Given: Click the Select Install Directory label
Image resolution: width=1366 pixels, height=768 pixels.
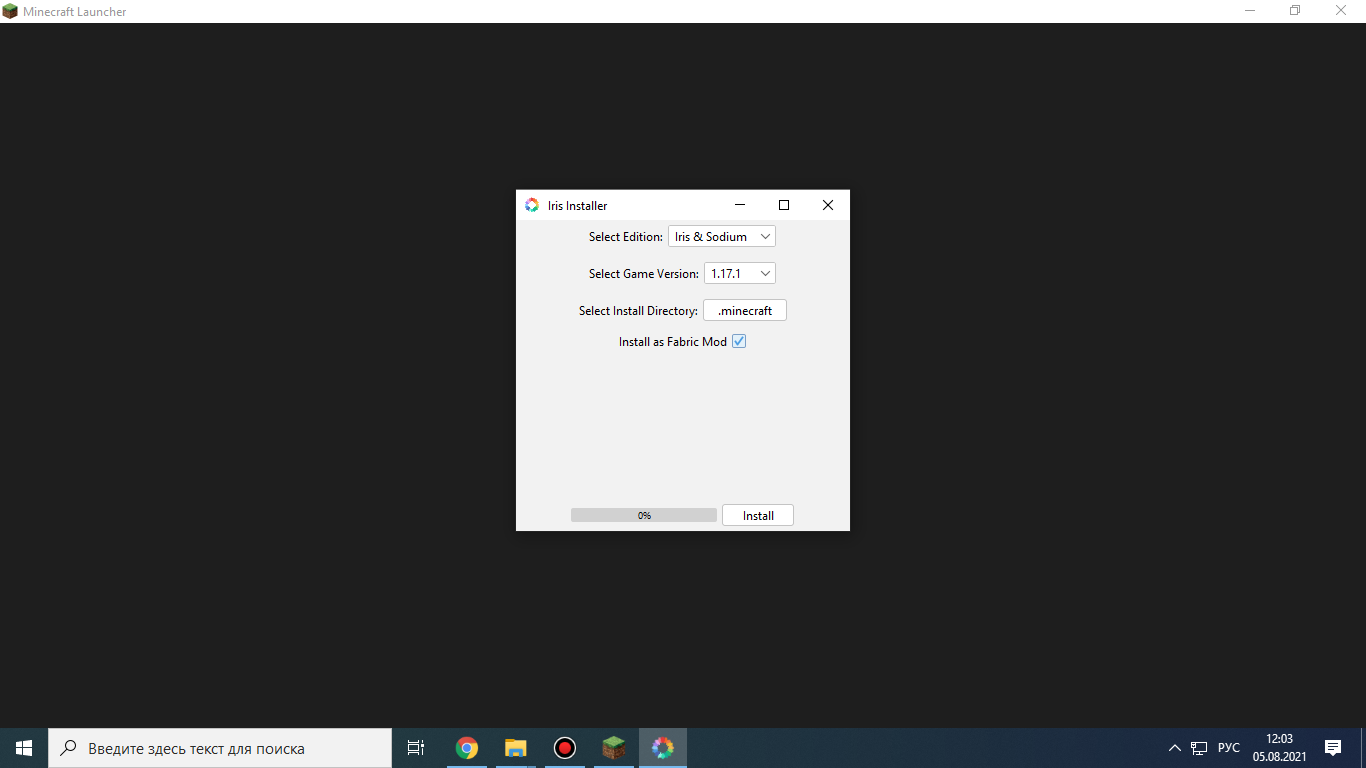Looking at the screenshot, I should click(x=638, y=311).
